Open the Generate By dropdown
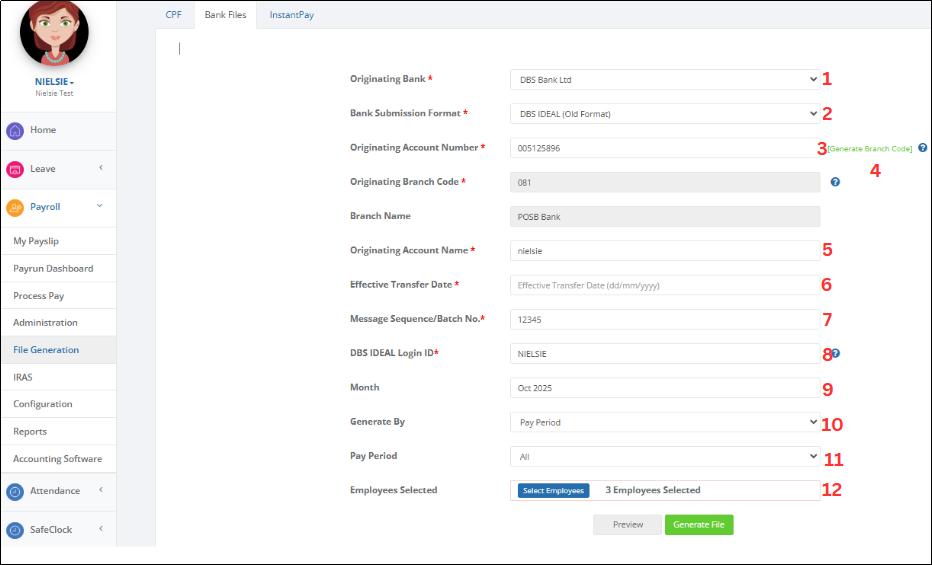932x565 pixels. (665, 422)
